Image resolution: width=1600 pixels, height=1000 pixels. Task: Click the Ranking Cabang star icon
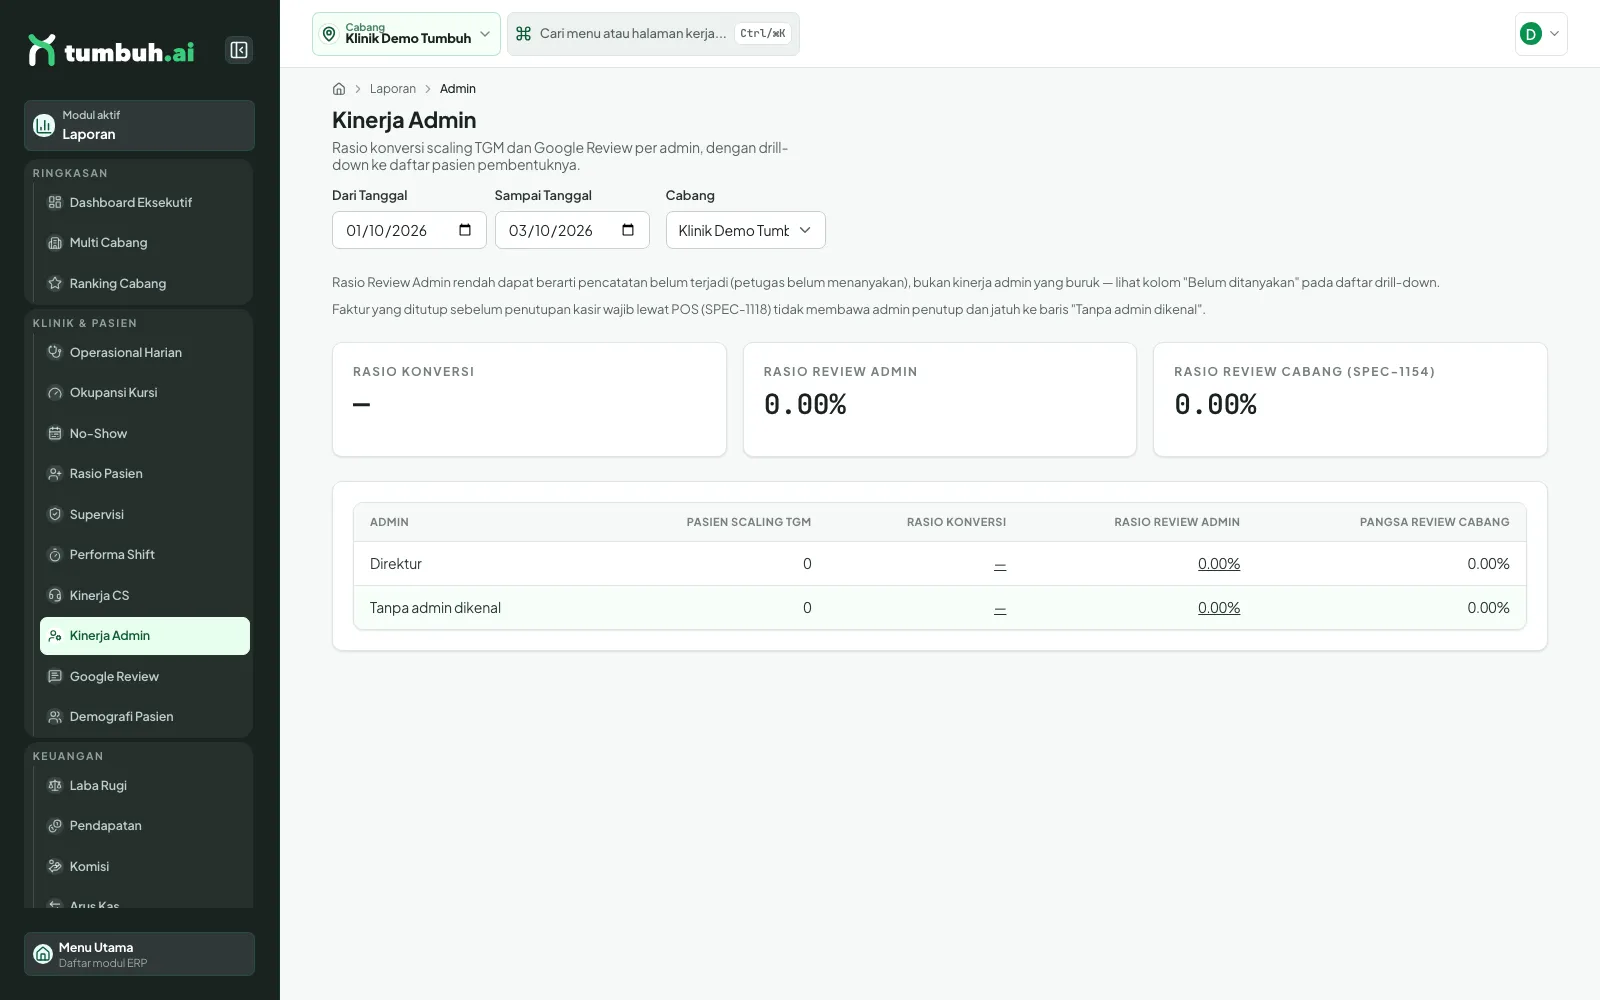click(55, 283)
